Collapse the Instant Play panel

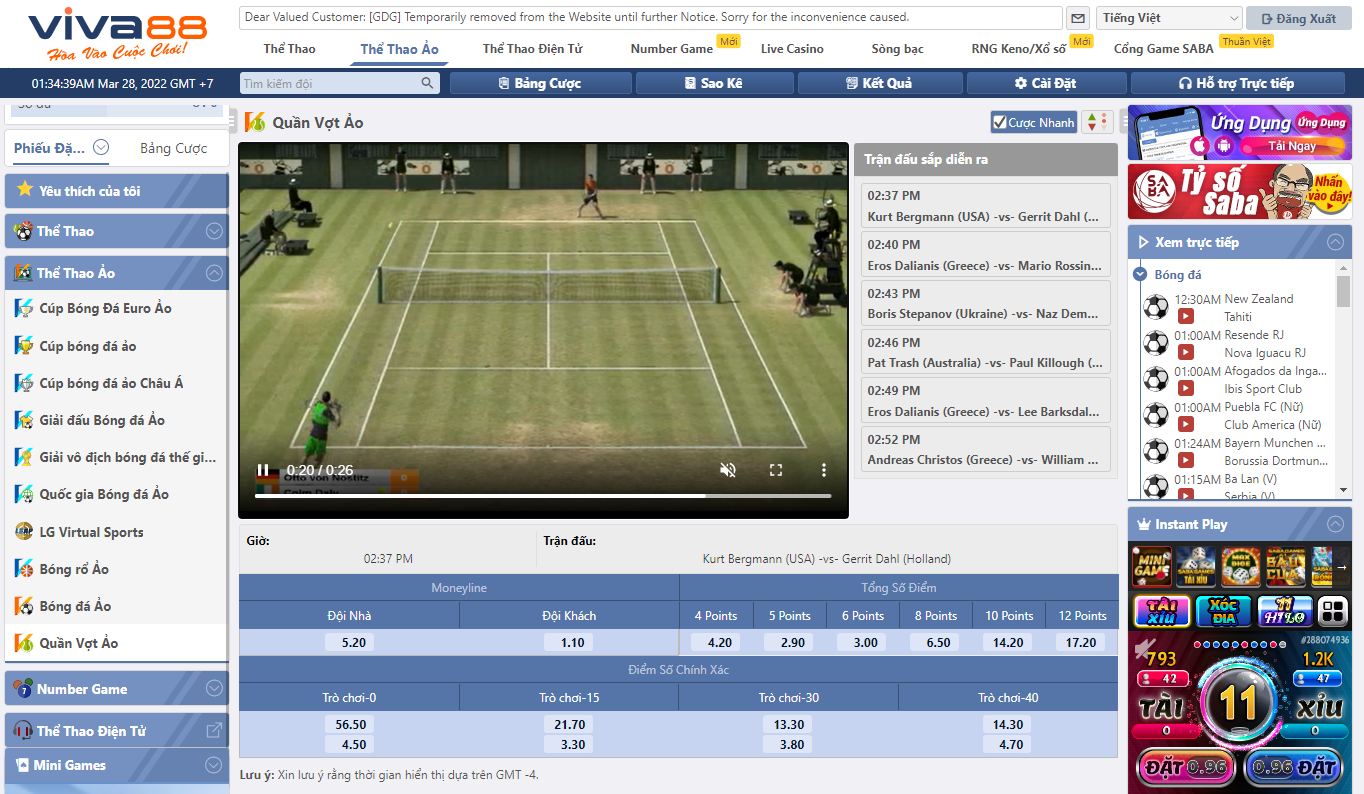coord(1334,524)
